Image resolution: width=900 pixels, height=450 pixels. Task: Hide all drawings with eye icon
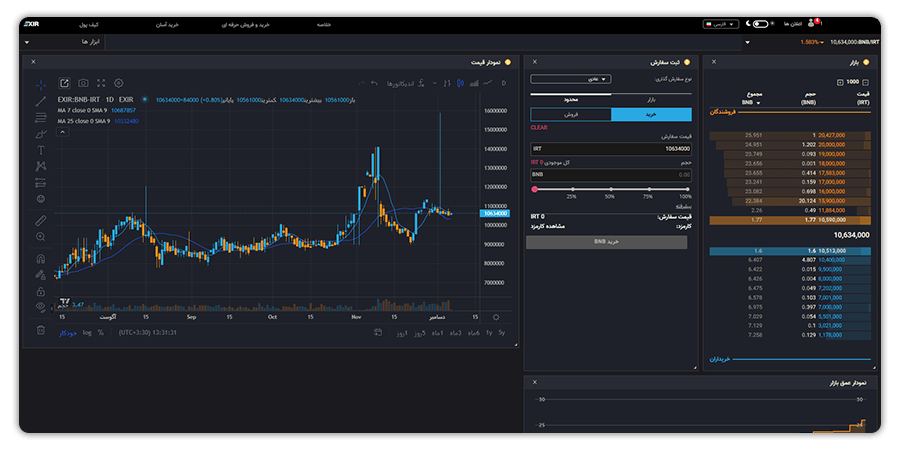[x=41, y=307]
